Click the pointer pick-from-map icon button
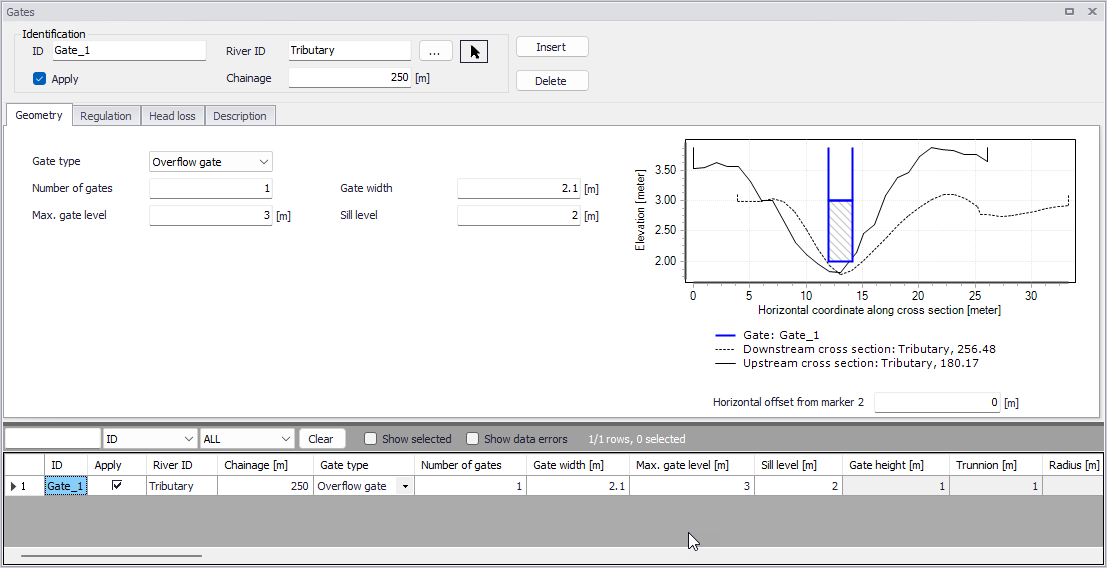The height and width of the screenshot is (568, 1107). click(474, 52)
